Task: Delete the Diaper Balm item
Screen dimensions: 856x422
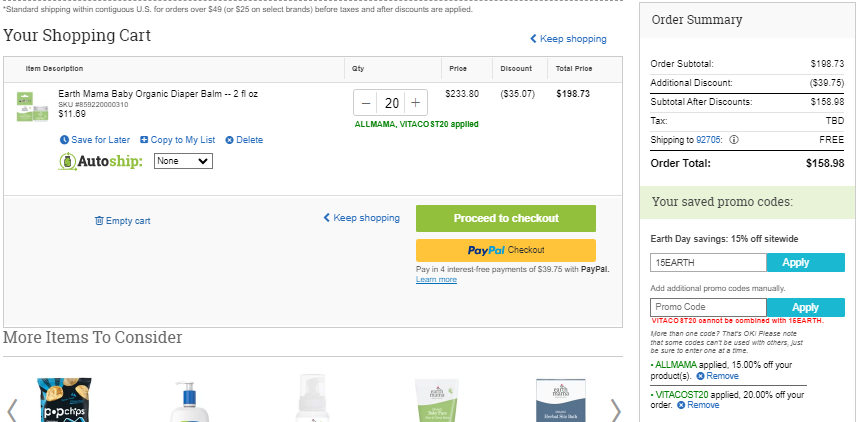Action: (x=244, y=140)
